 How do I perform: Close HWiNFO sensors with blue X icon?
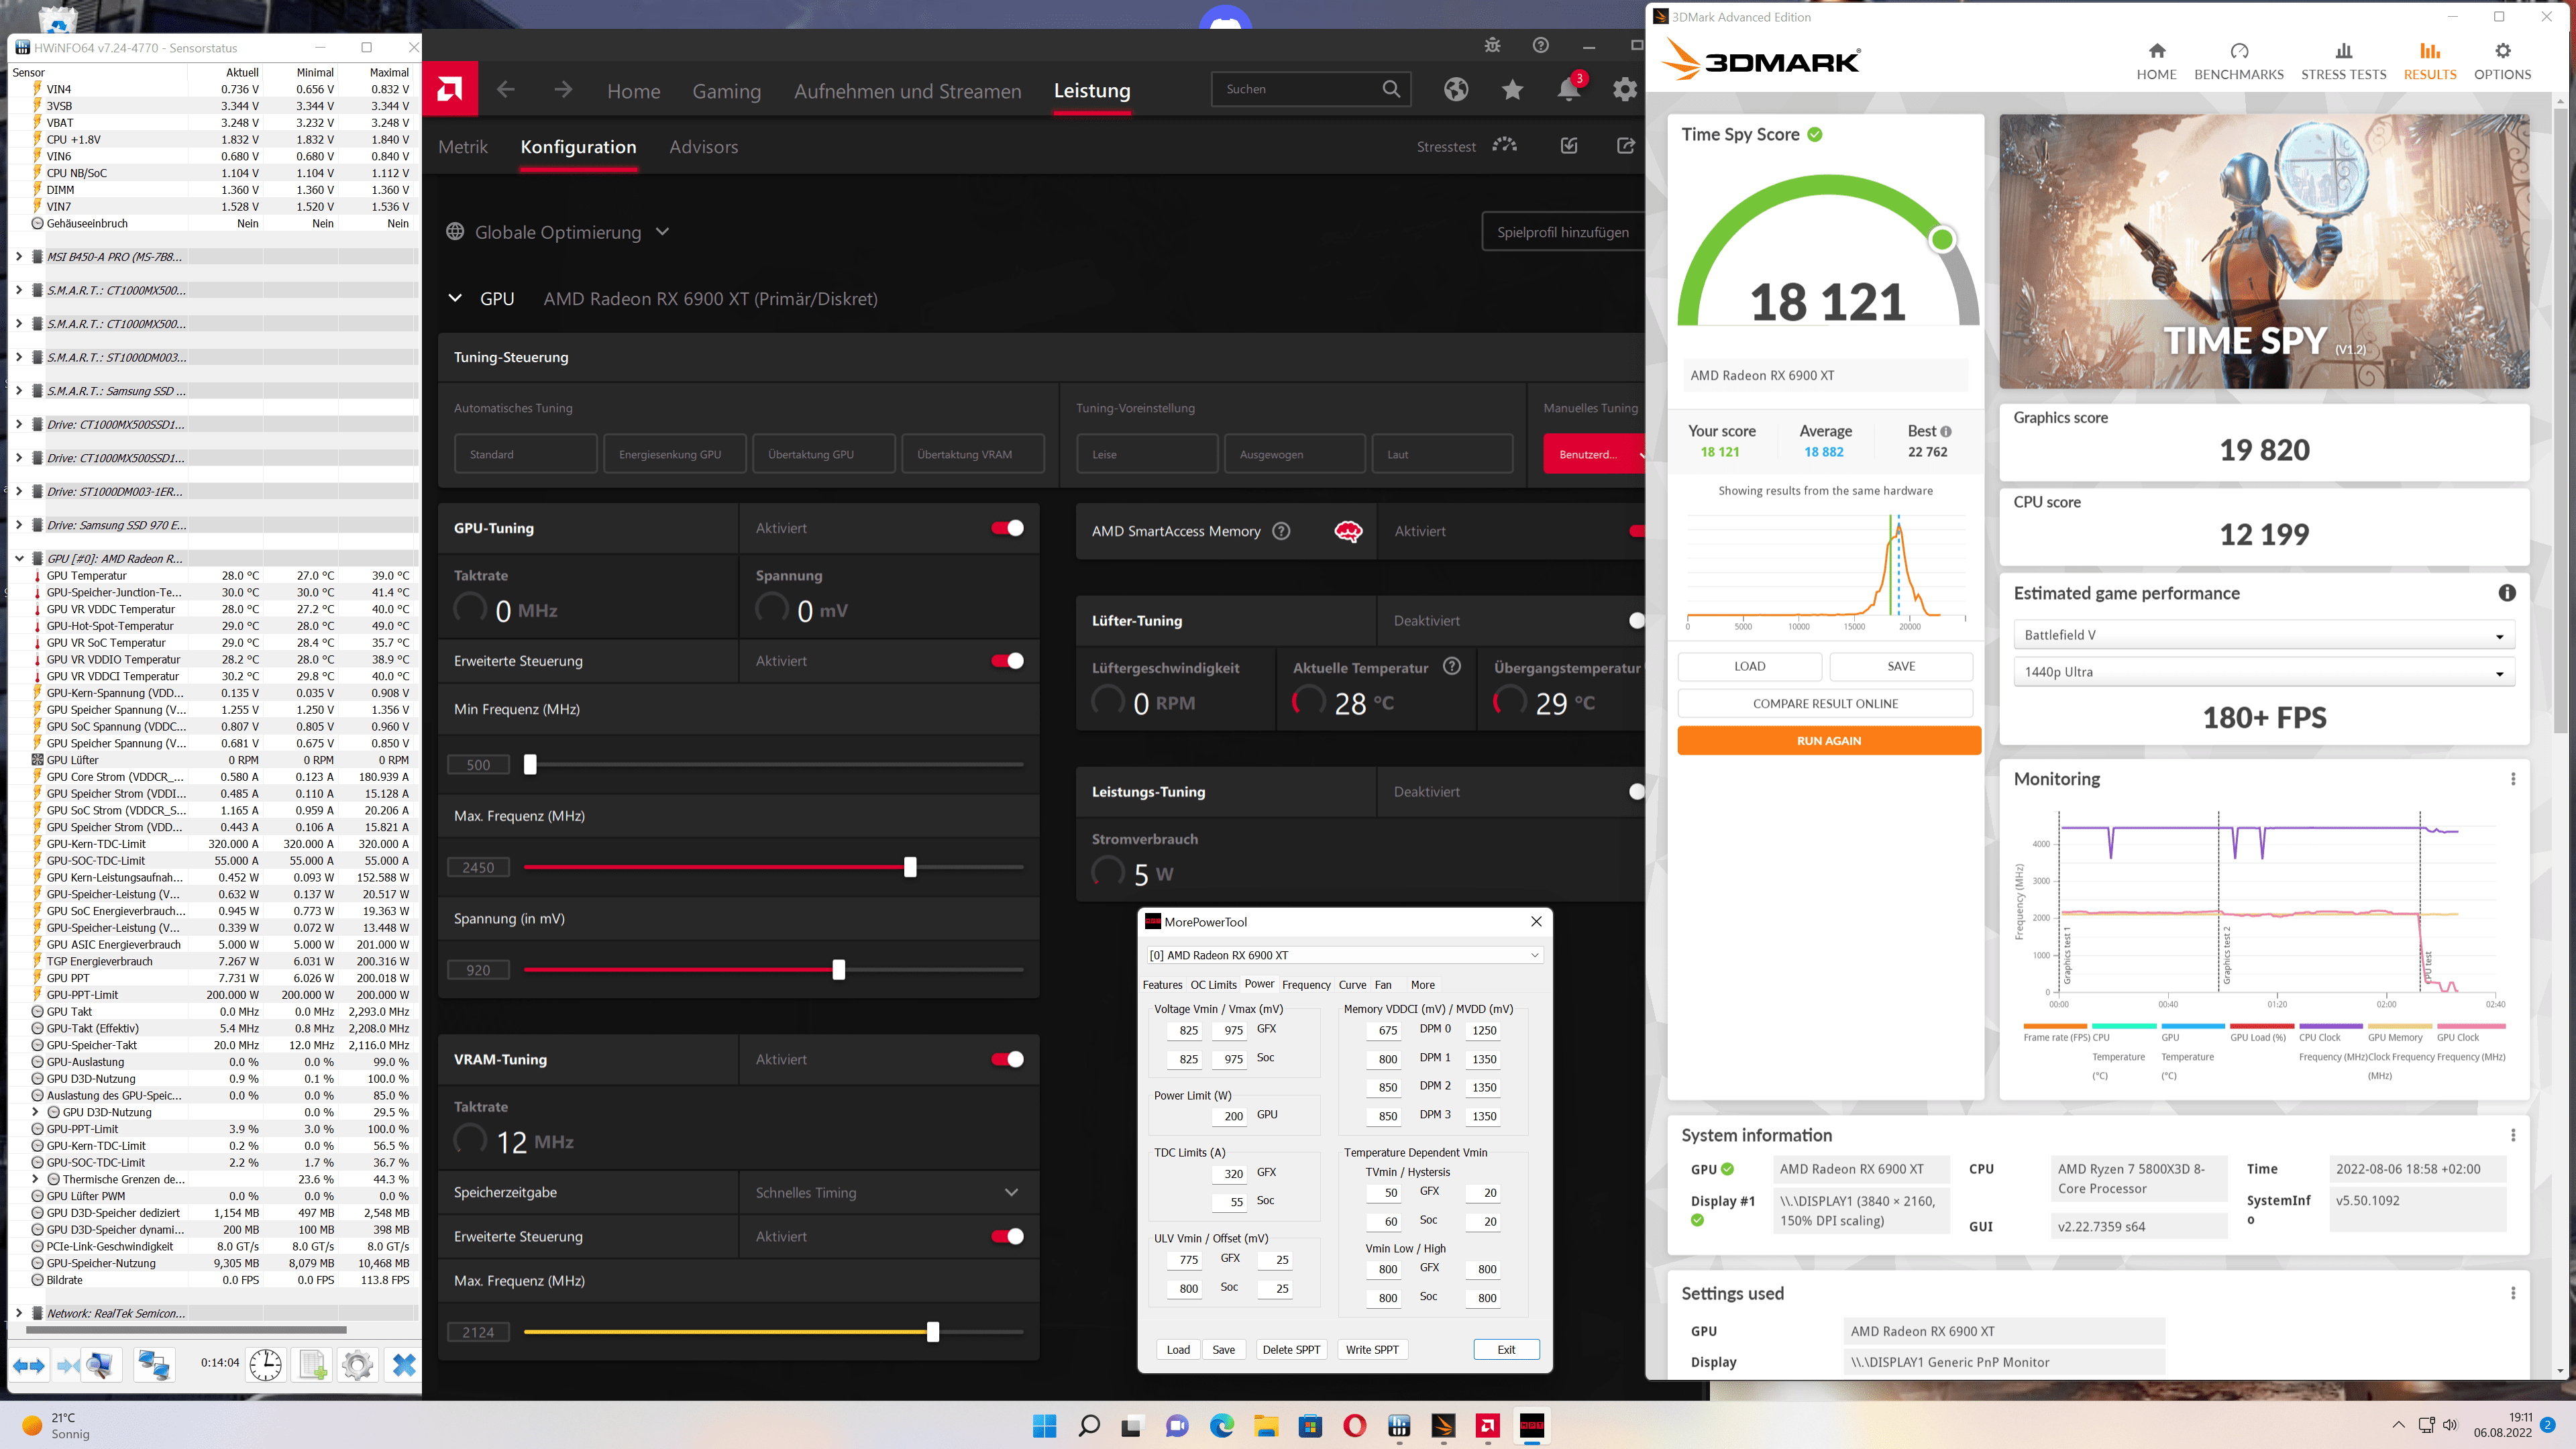pos(404,1365)
